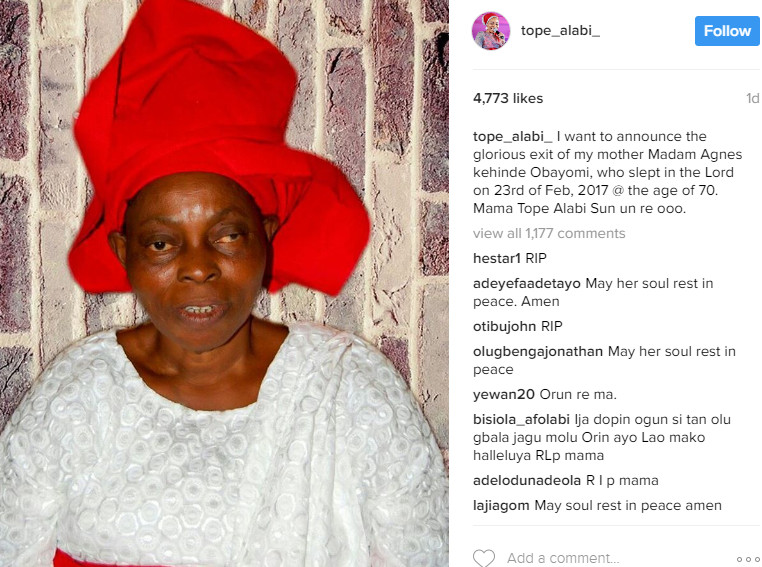Screen dimensions: 762x567
Task: Open lajiagom commenter profile
Action: [x=501, y=506]
